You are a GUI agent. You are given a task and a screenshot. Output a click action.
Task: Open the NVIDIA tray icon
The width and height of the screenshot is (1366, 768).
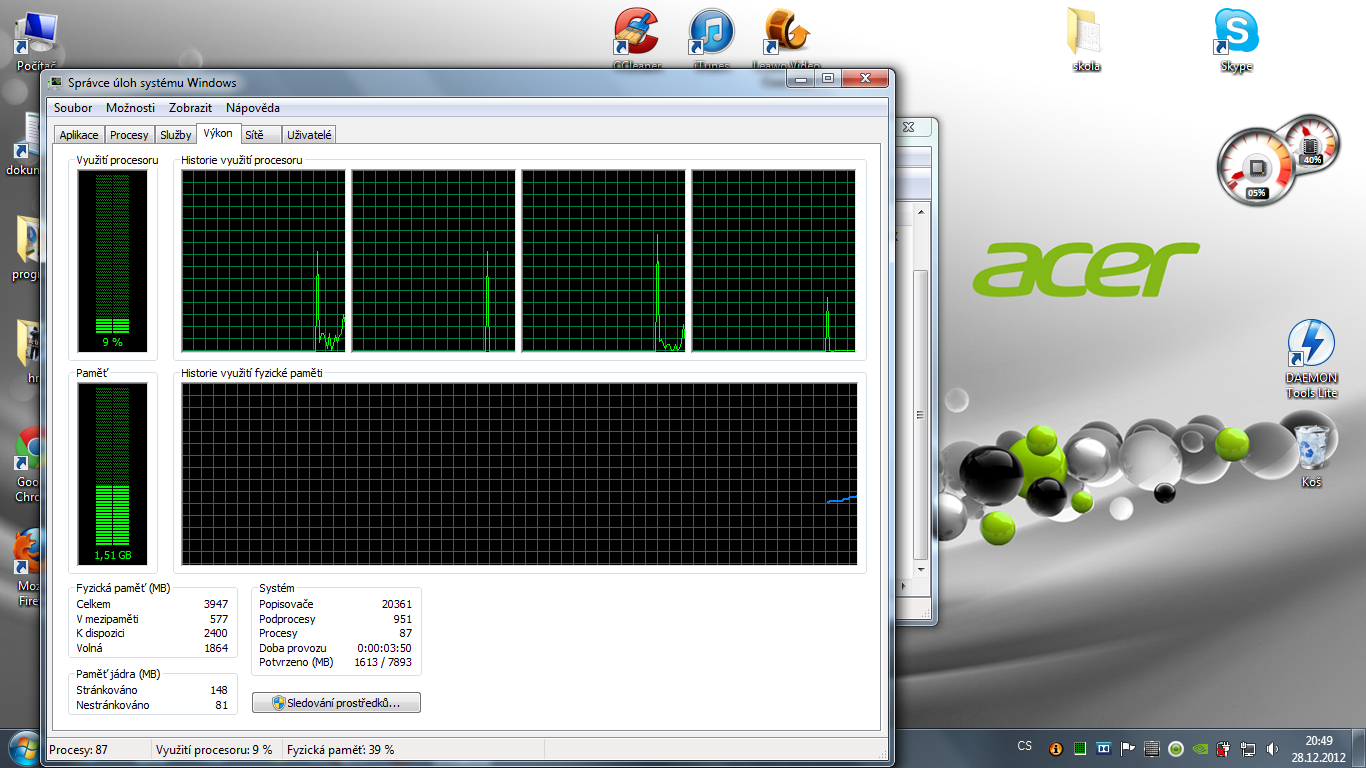click(1200, 748)
